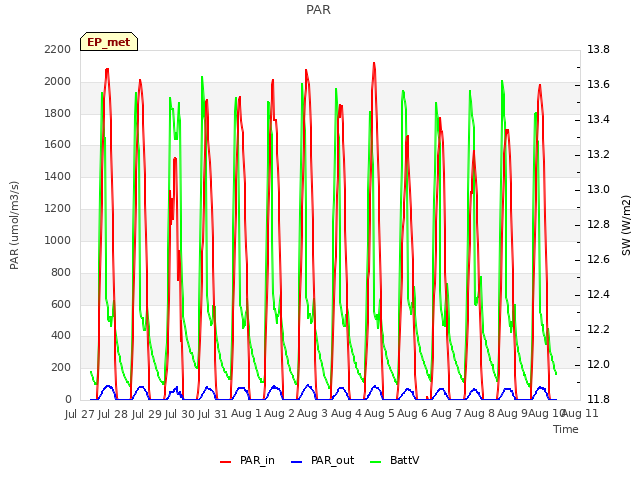Click the 12.8 right axis value

[598, 224]
